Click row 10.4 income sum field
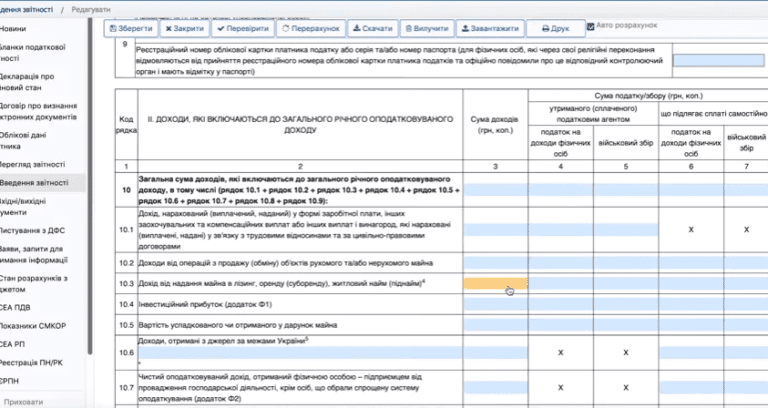 pyautogui.click(x=495, y=305)
